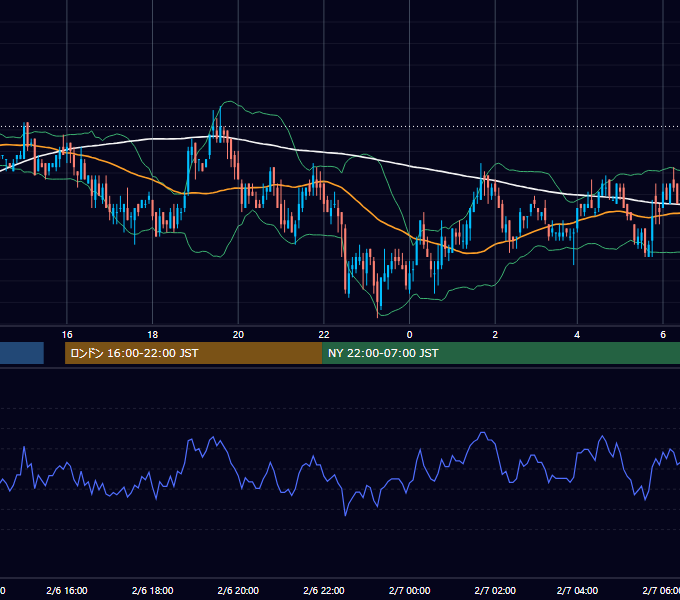680x600 pixels.
Task: Click the 2/7 02:00 time label
Action: 495,590
